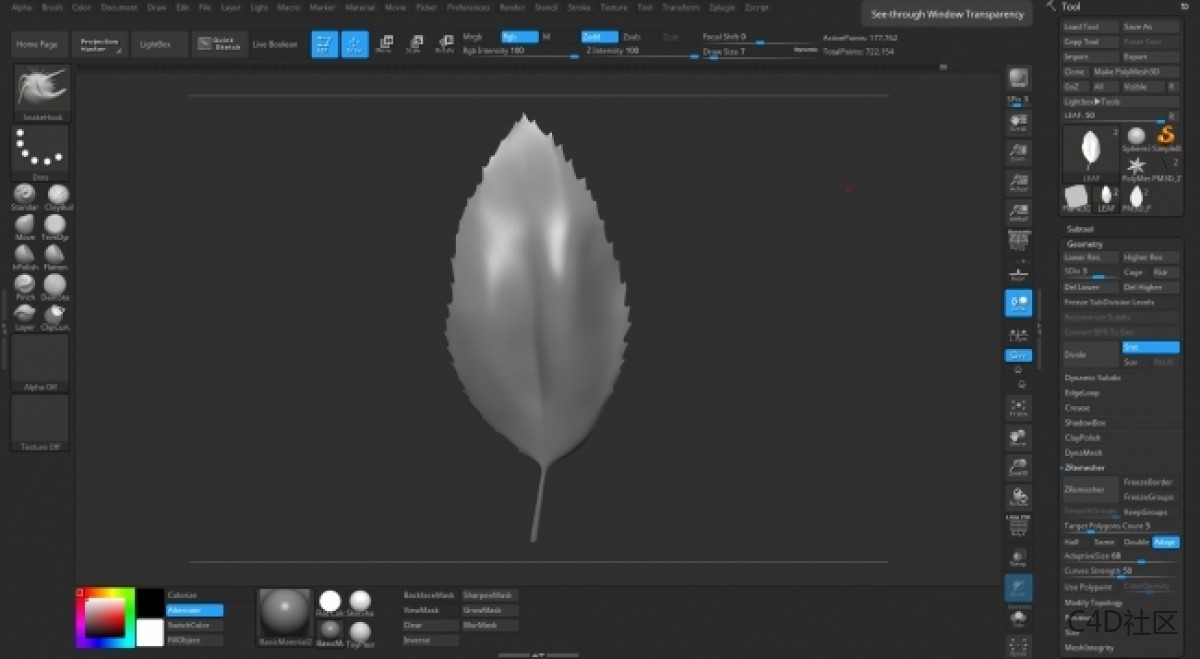Choose the ClayBuildup brush icon
The image size is (1200, 659).
(x=58, y=195)
